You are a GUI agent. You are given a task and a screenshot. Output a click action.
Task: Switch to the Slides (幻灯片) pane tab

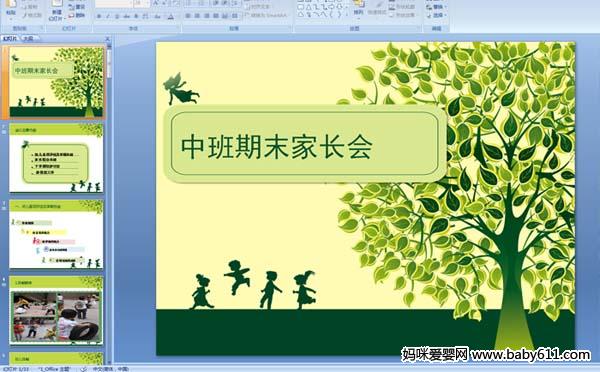click(10, 38)
